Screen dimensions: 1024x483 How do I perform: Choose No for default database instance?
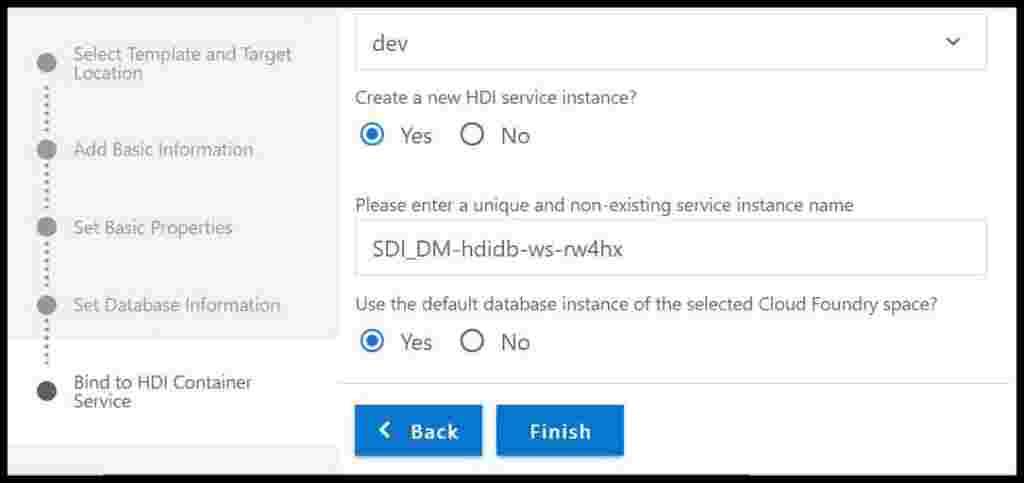click(x=472, y=341)
